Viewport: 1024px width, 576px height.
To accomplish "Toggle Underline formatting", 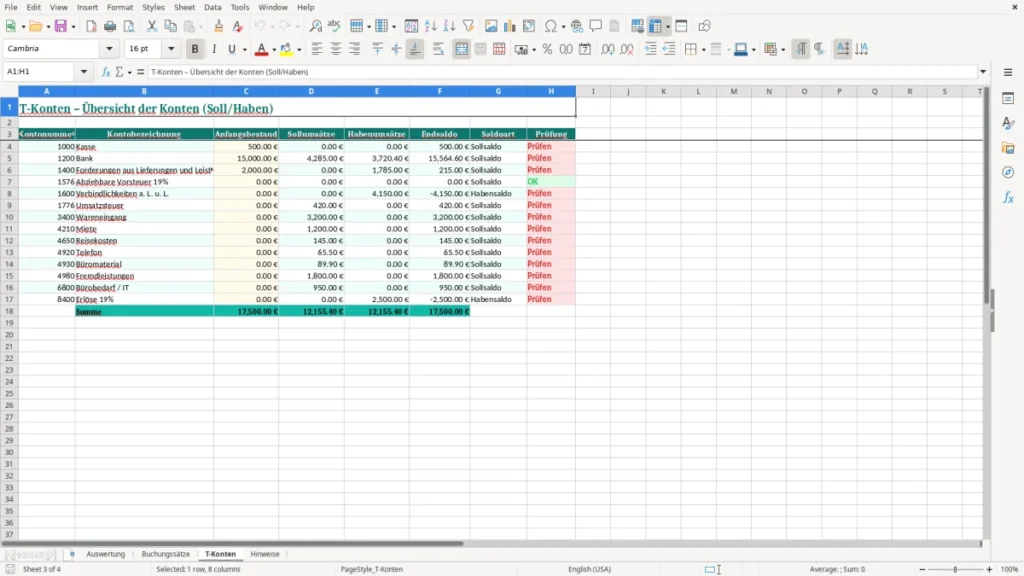I will click(x=231, y=49).
